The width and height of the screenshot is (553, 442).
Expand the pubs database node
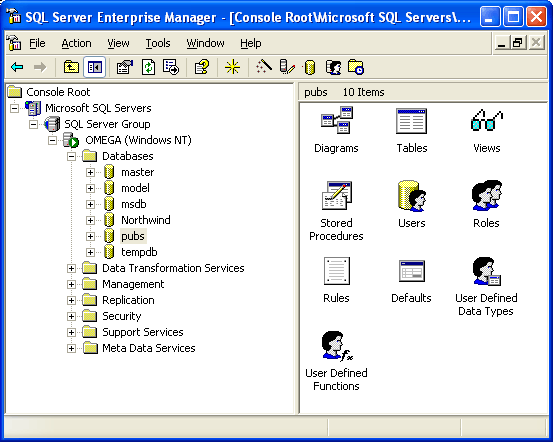pyautogui.click(x=90, y=236)
